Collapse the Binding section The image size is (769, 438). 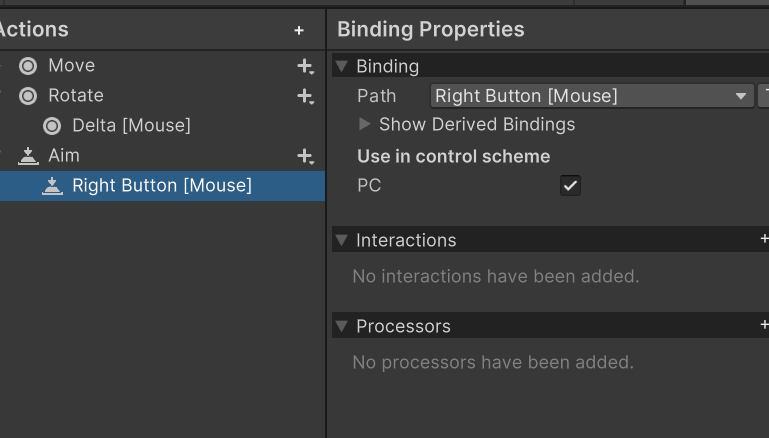(343, 67)
